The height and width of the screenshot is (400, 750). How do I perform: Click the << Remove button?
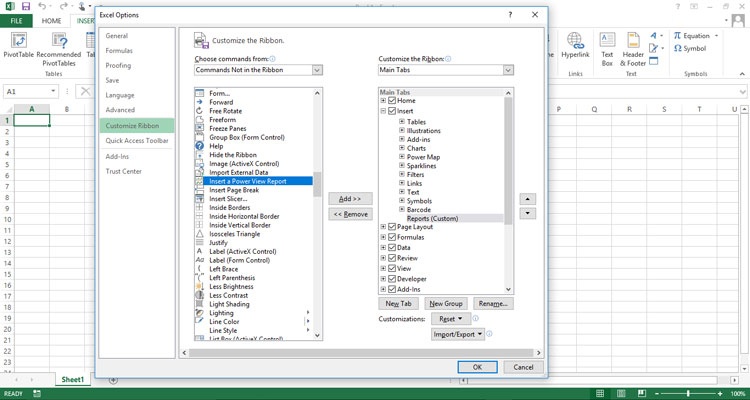(350, 214)
